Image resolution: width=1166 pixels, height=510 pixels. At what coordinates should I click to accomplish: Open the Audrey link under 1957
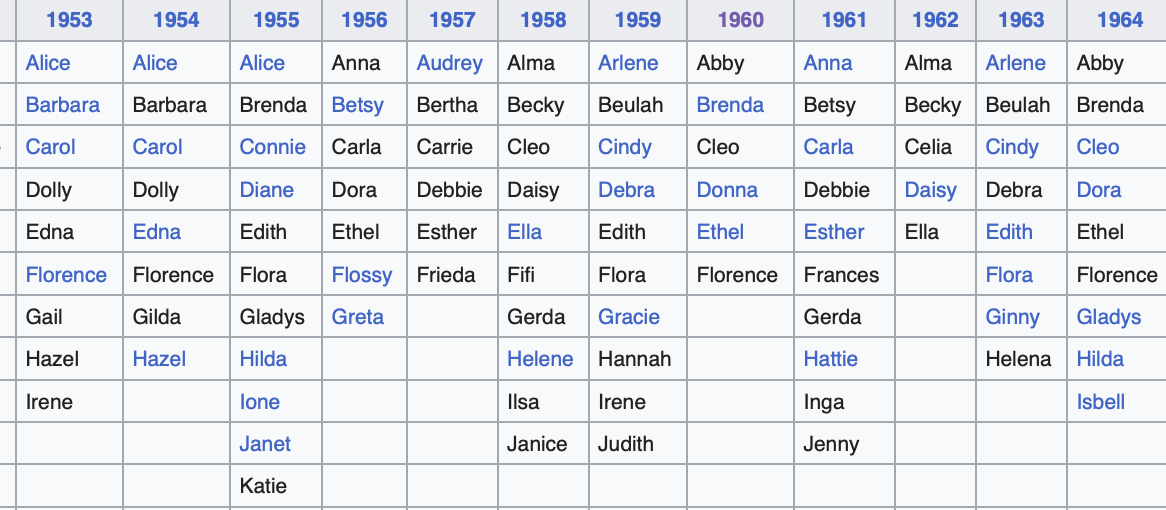[449, 63]
